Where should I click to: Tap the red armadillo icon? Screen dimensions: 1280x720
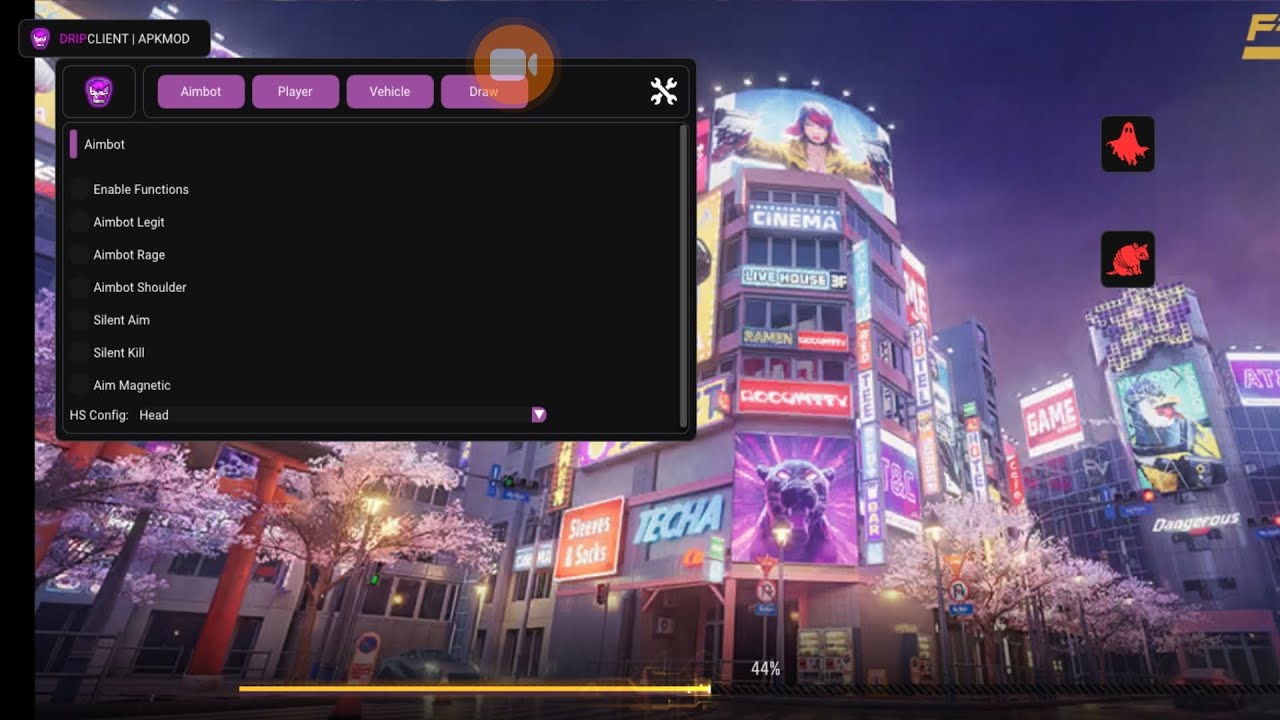point(1128,260)
